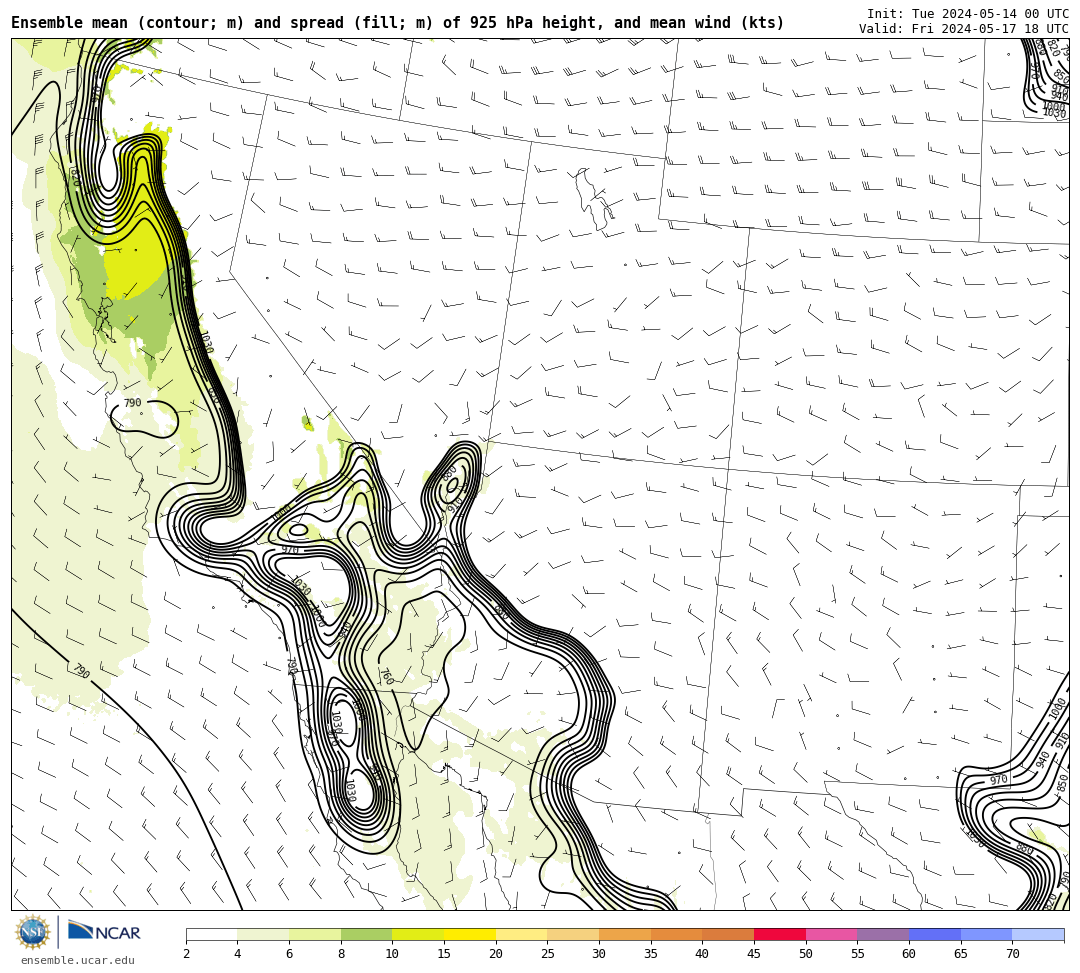Click the 760 contour label on the map
The width and height of the screenshot is (1080, 973).
386,676
